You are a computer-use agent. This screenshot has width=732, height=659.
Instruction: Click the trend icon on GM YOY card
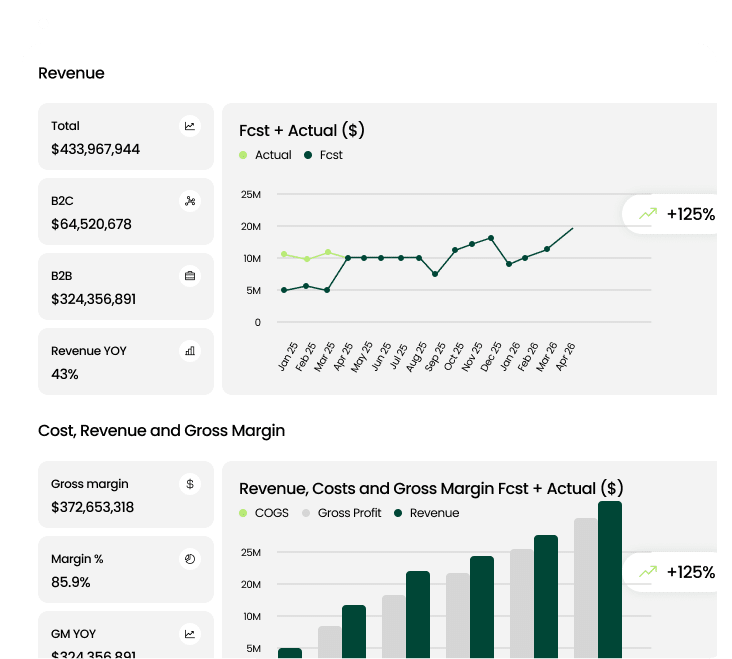[x=189, y=634]
